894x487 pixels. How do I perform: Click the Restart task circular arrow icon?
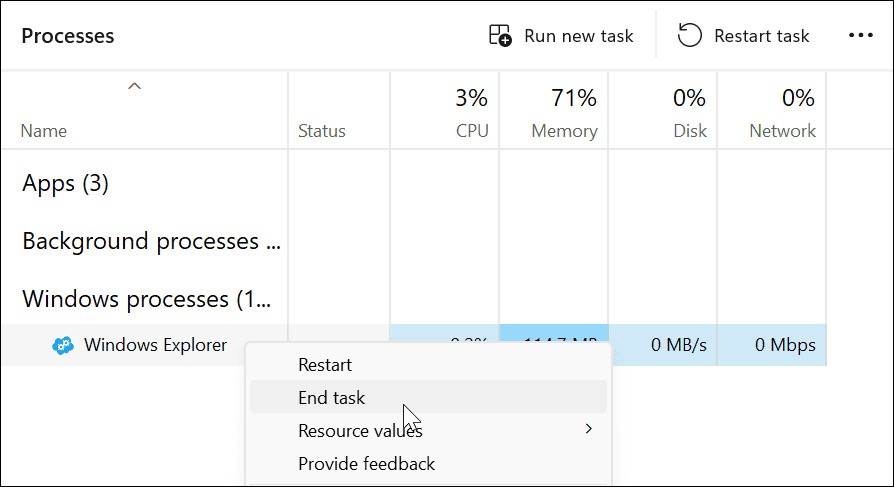pos(689,36)
